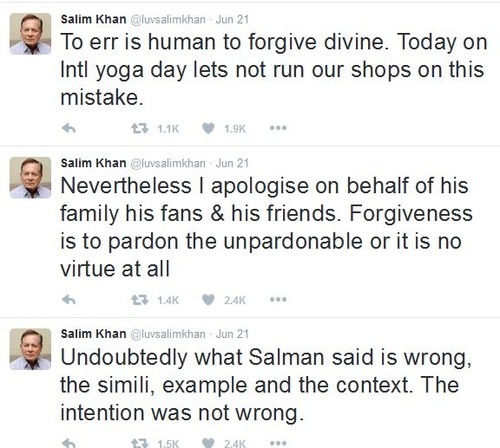The height and width of the screenshot is (448, 500).
Task: Click Salim Khan name on third tweet
Action: (93, 334)
